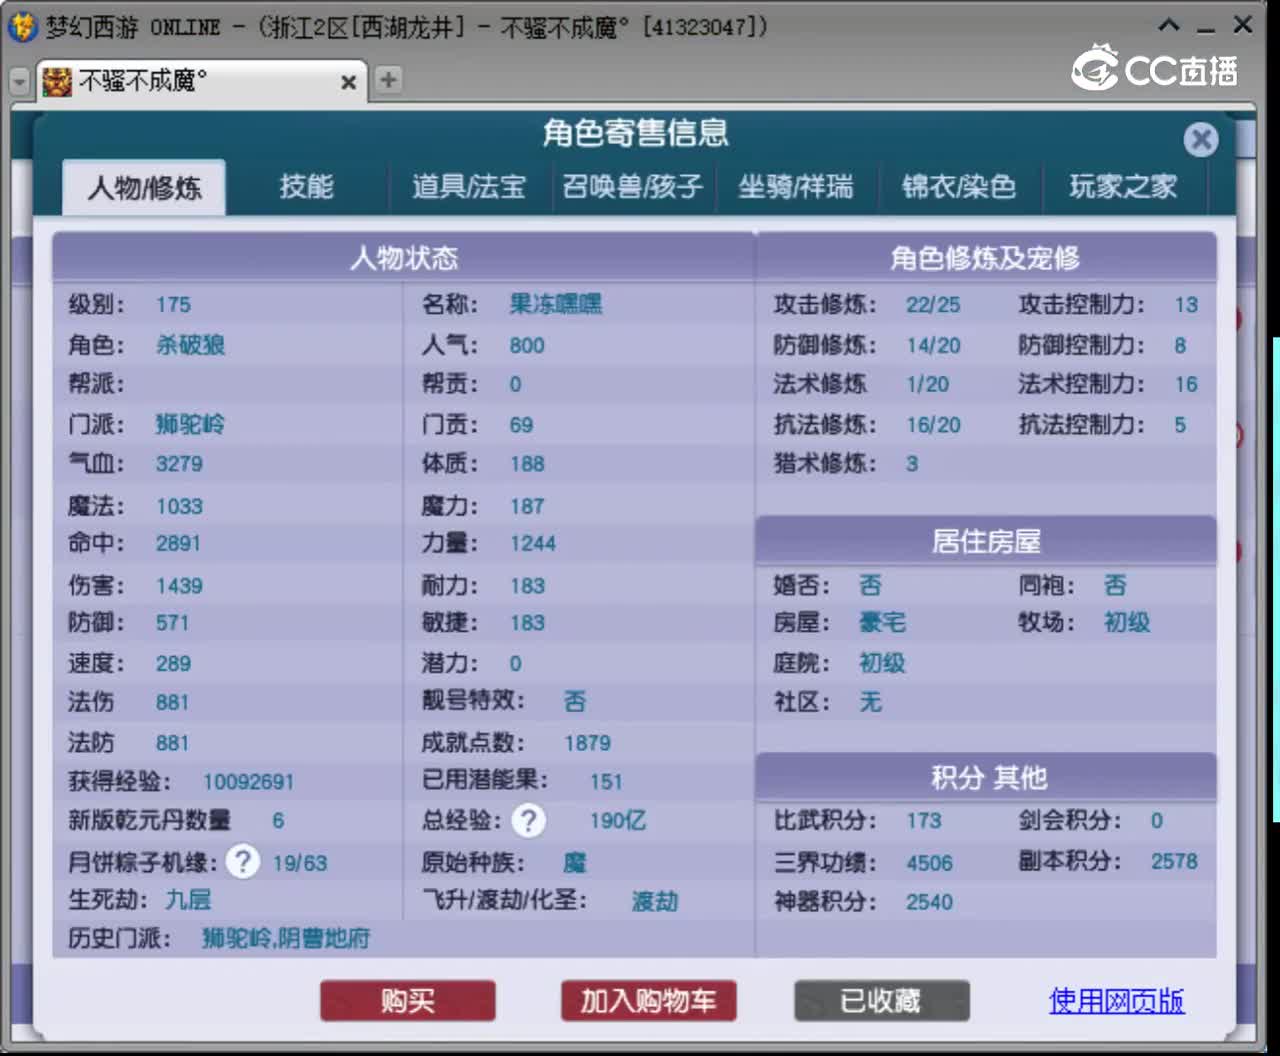
Task: Click the 副本积分 value 2578
Action: pos(1174,862)
